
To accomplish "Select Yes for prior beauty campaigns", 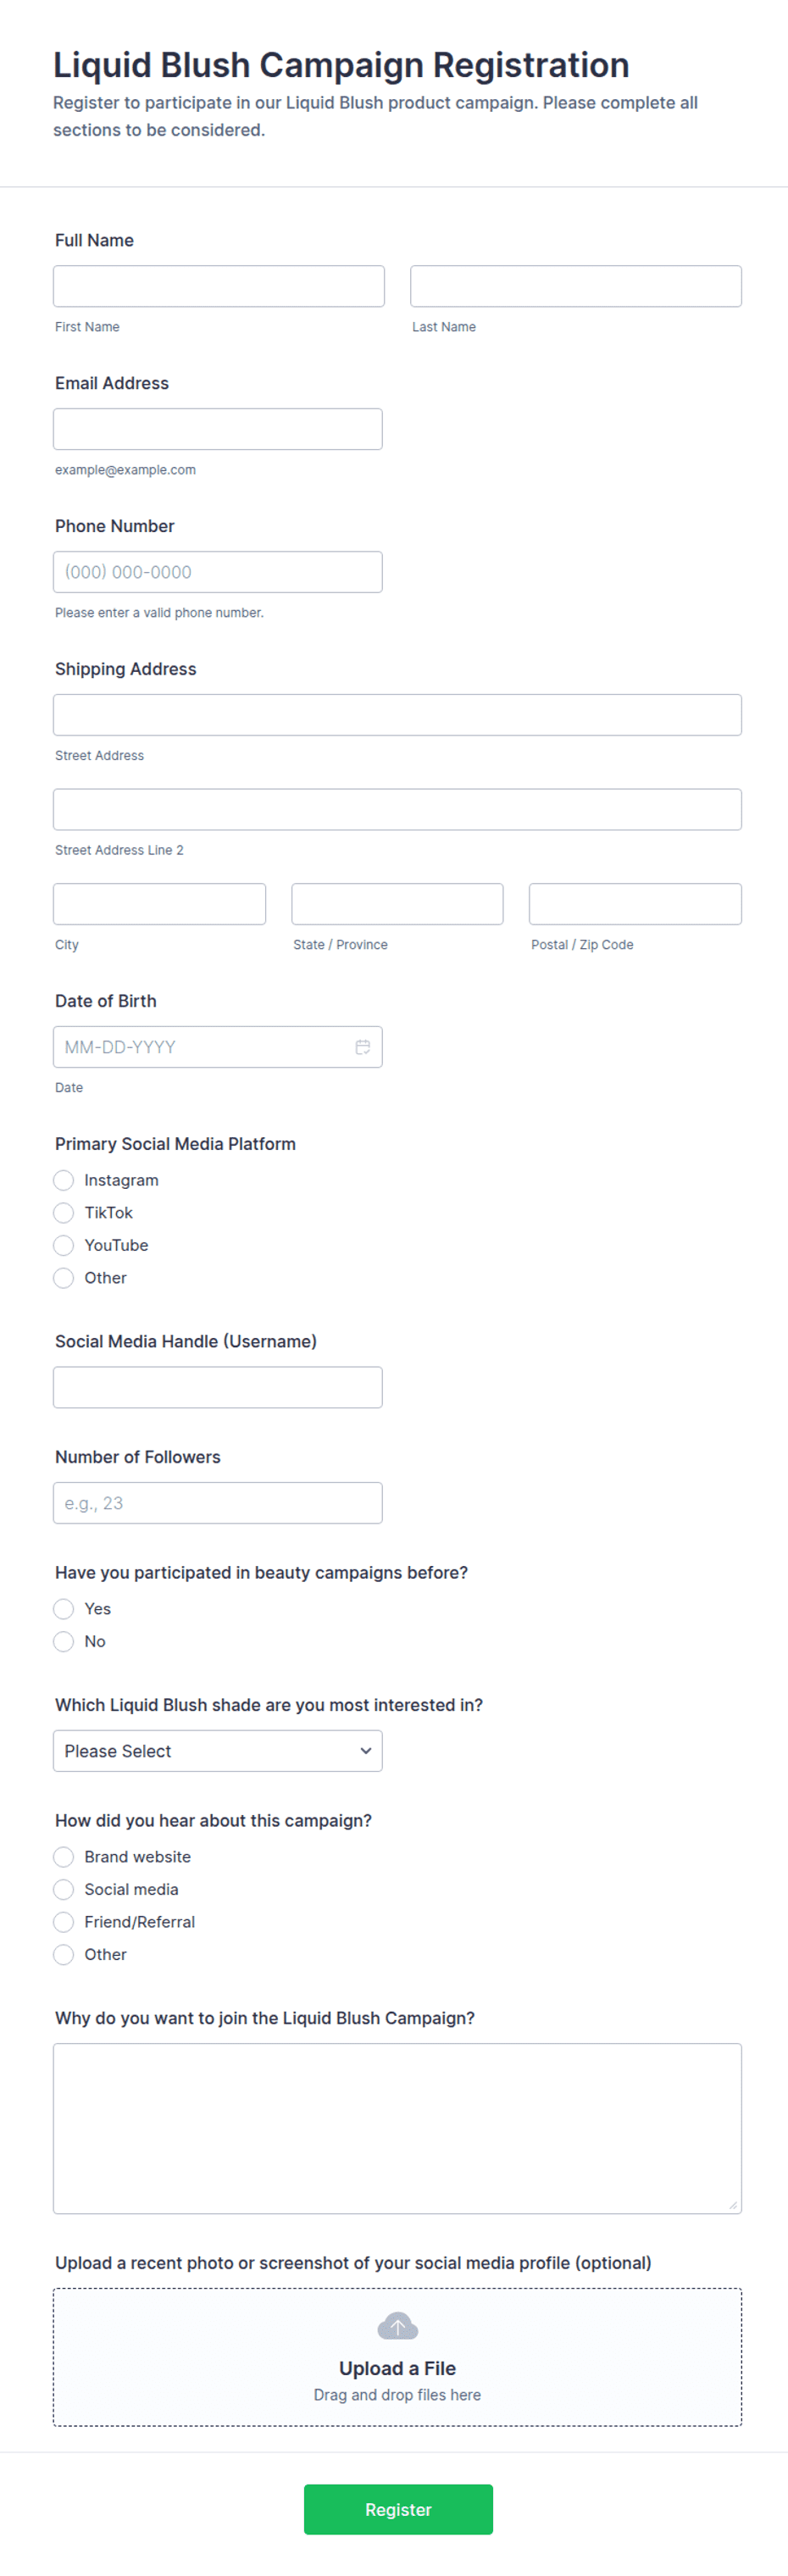I will [x=64, y=1609].
